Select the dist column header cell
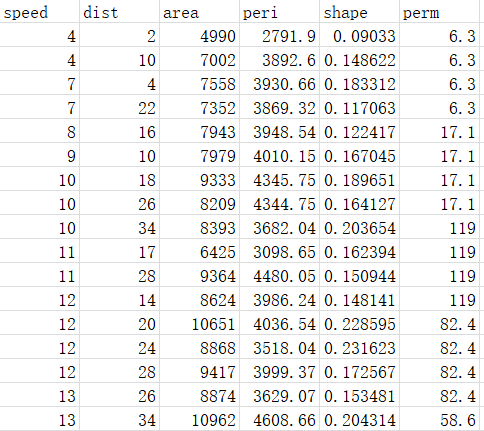This screenshot has height=431, width=484. click(119, 12)
